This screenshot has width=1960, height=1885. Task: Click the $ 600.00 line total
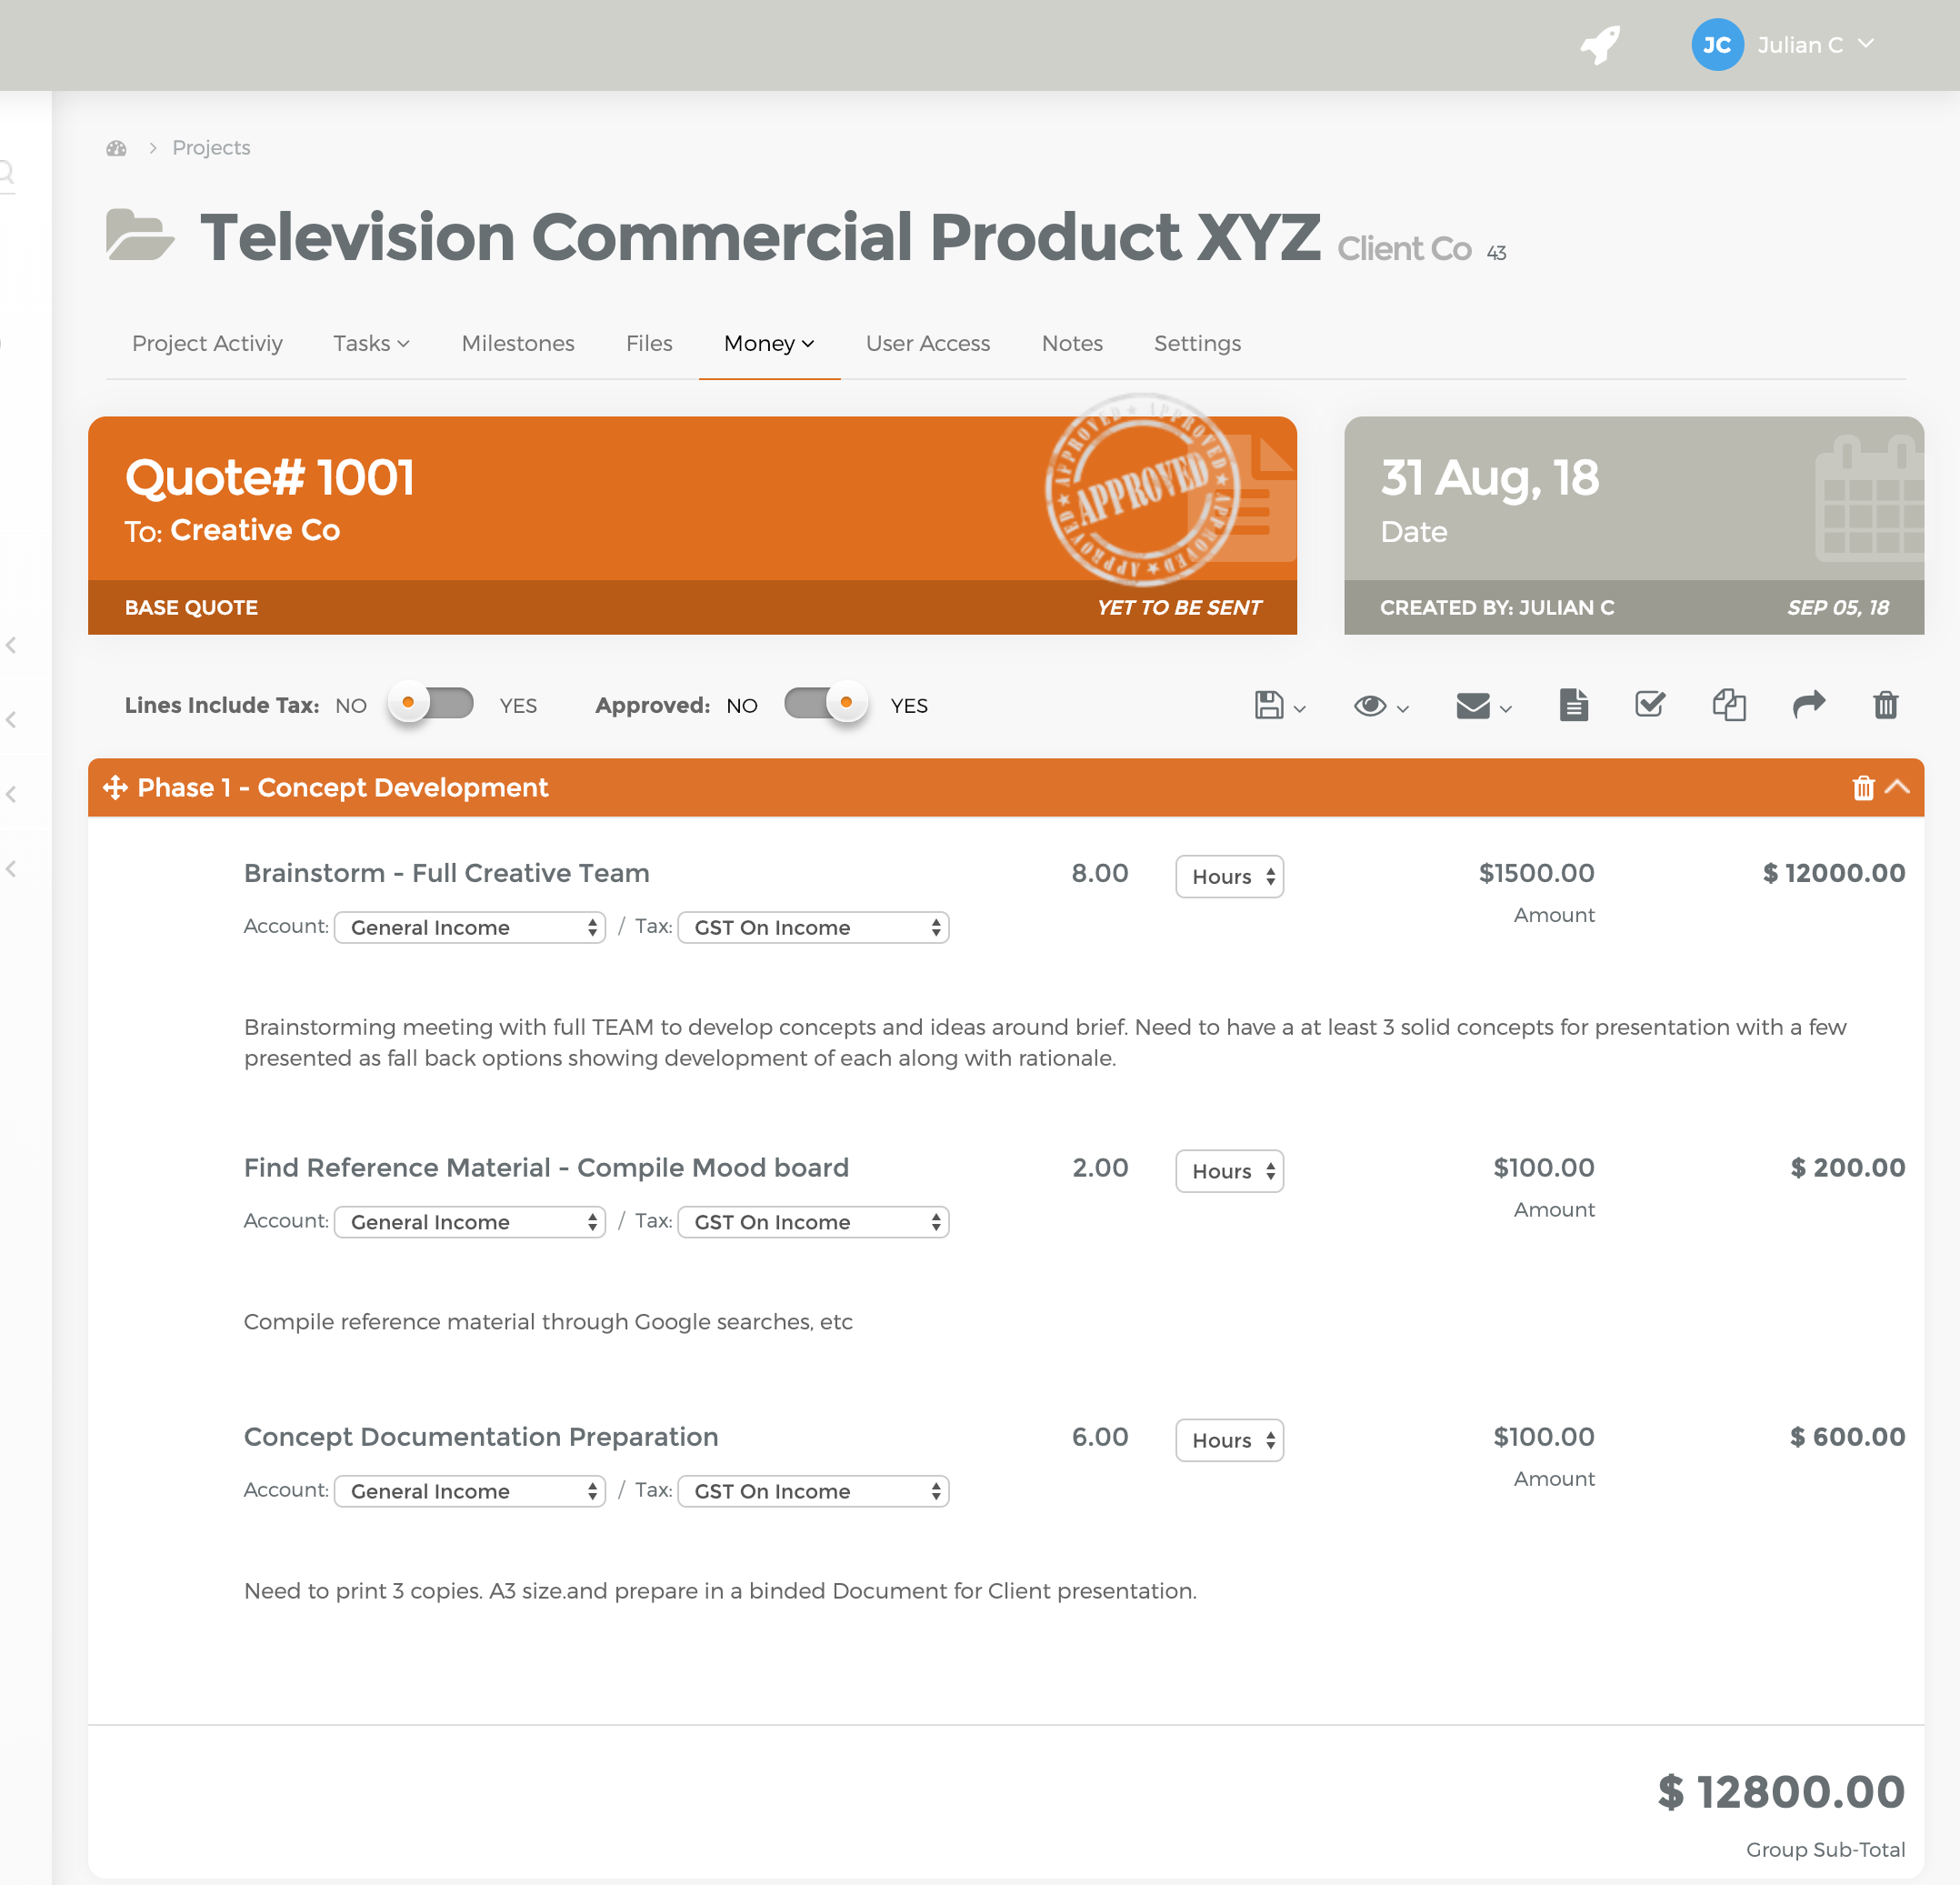coord(1847,1437)
